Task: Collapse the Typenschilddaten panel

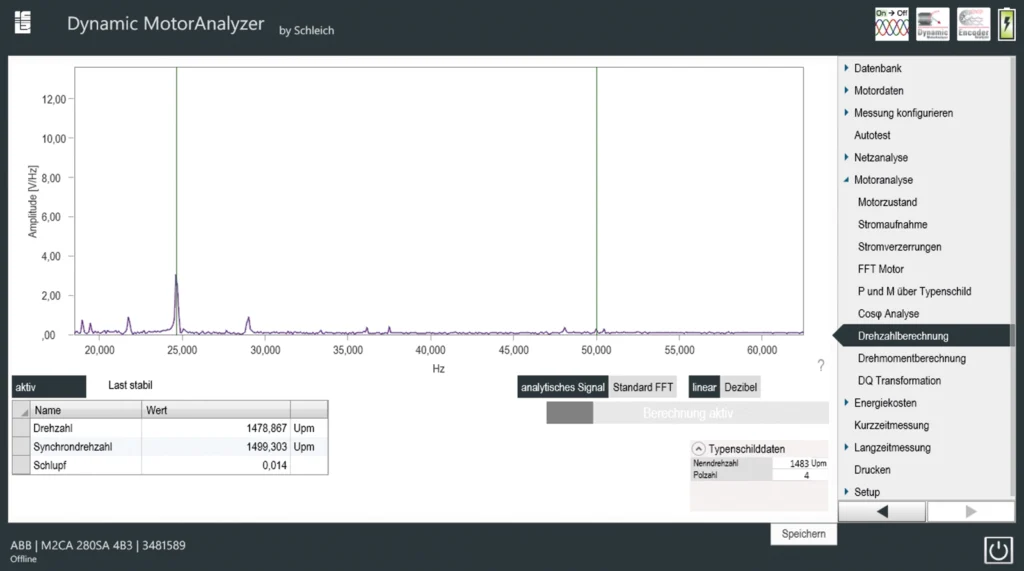Action: pos(698,449)
